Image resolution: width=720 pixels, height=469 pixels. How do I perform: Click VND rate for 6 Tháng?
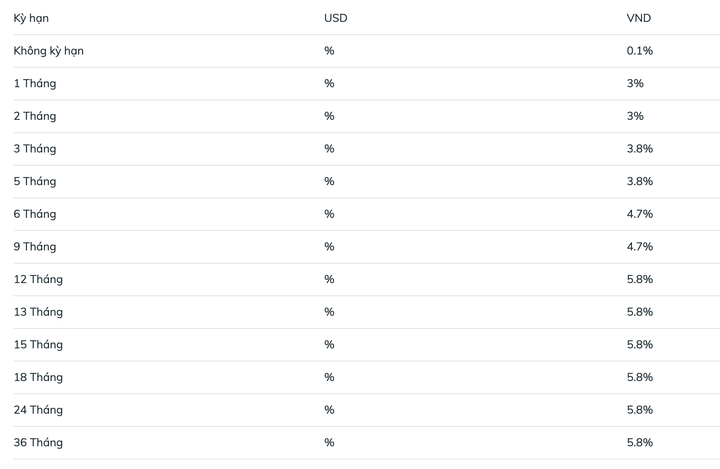(640, 214)
